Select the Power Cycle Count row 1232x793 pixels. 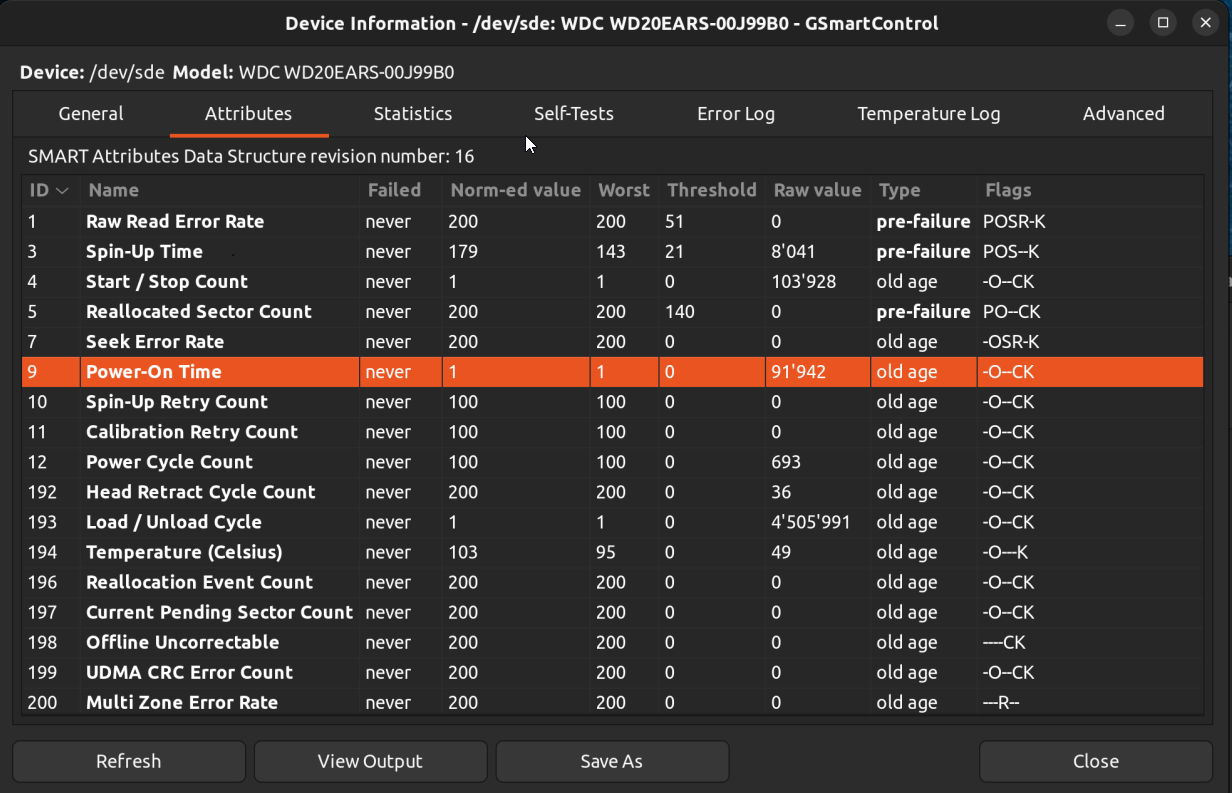(613, 462)
